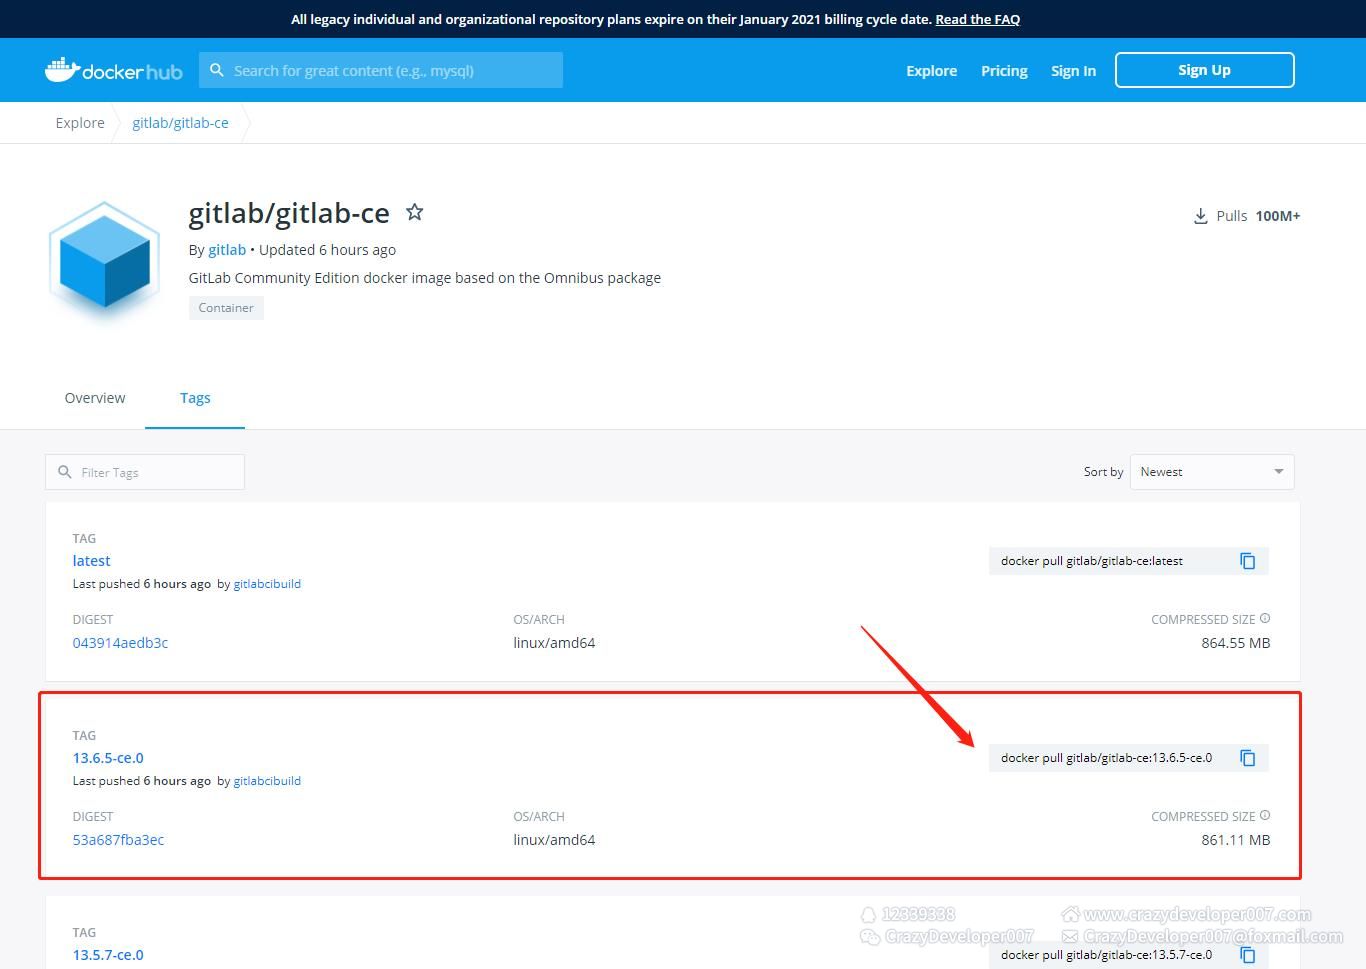
Task: Click the Sign Up button
Action: 1205,70
